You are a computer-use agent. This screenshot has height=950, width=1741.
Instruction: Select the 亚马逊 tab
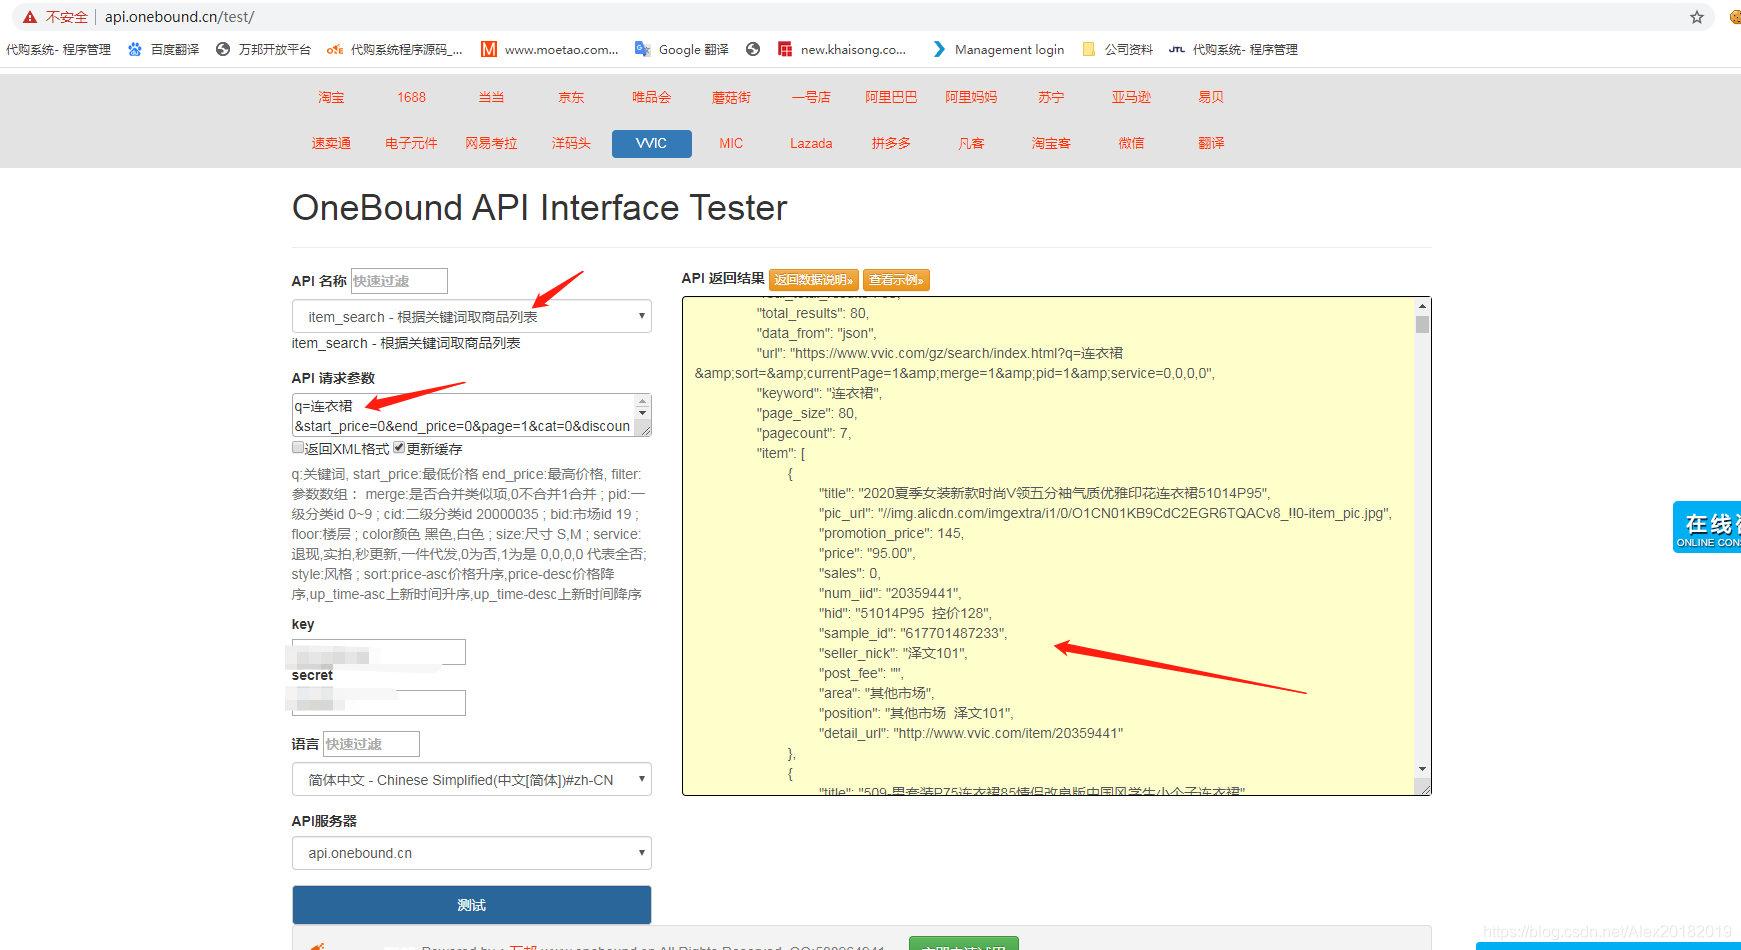click(1131, 97)
